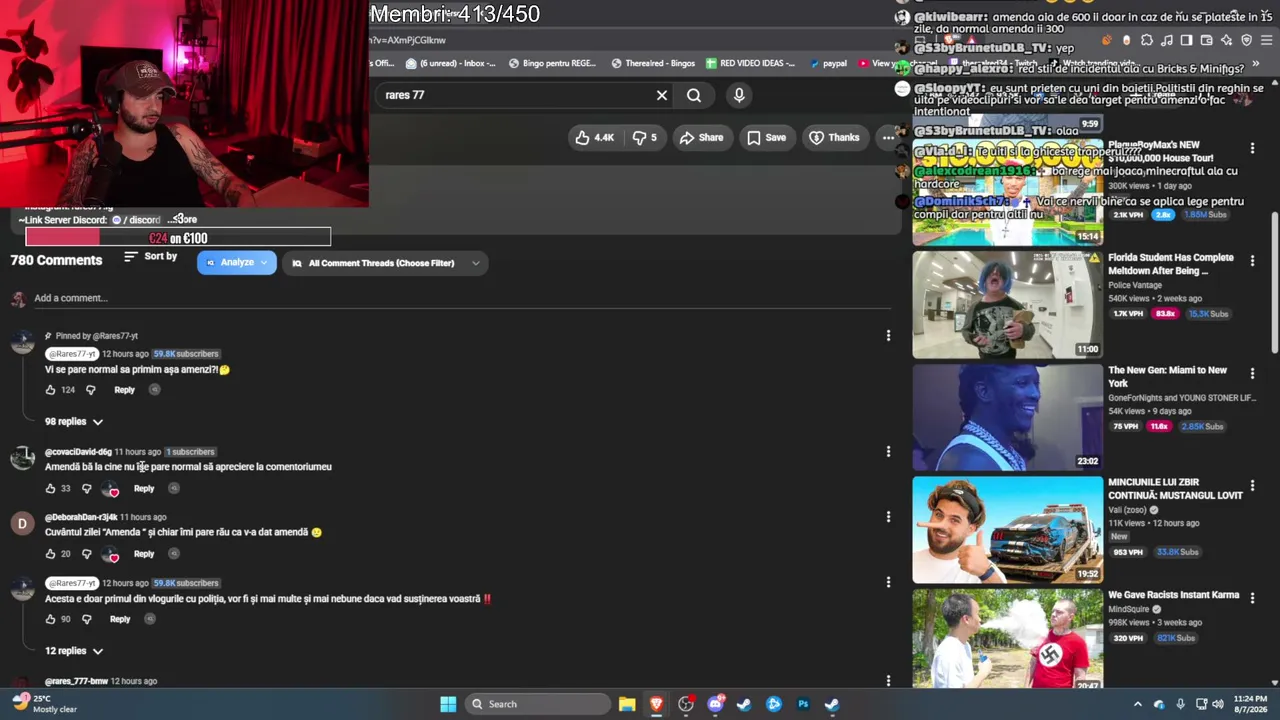Like the pinned comment with 124 likes
1280x720 pixels.
coord(50,390)
